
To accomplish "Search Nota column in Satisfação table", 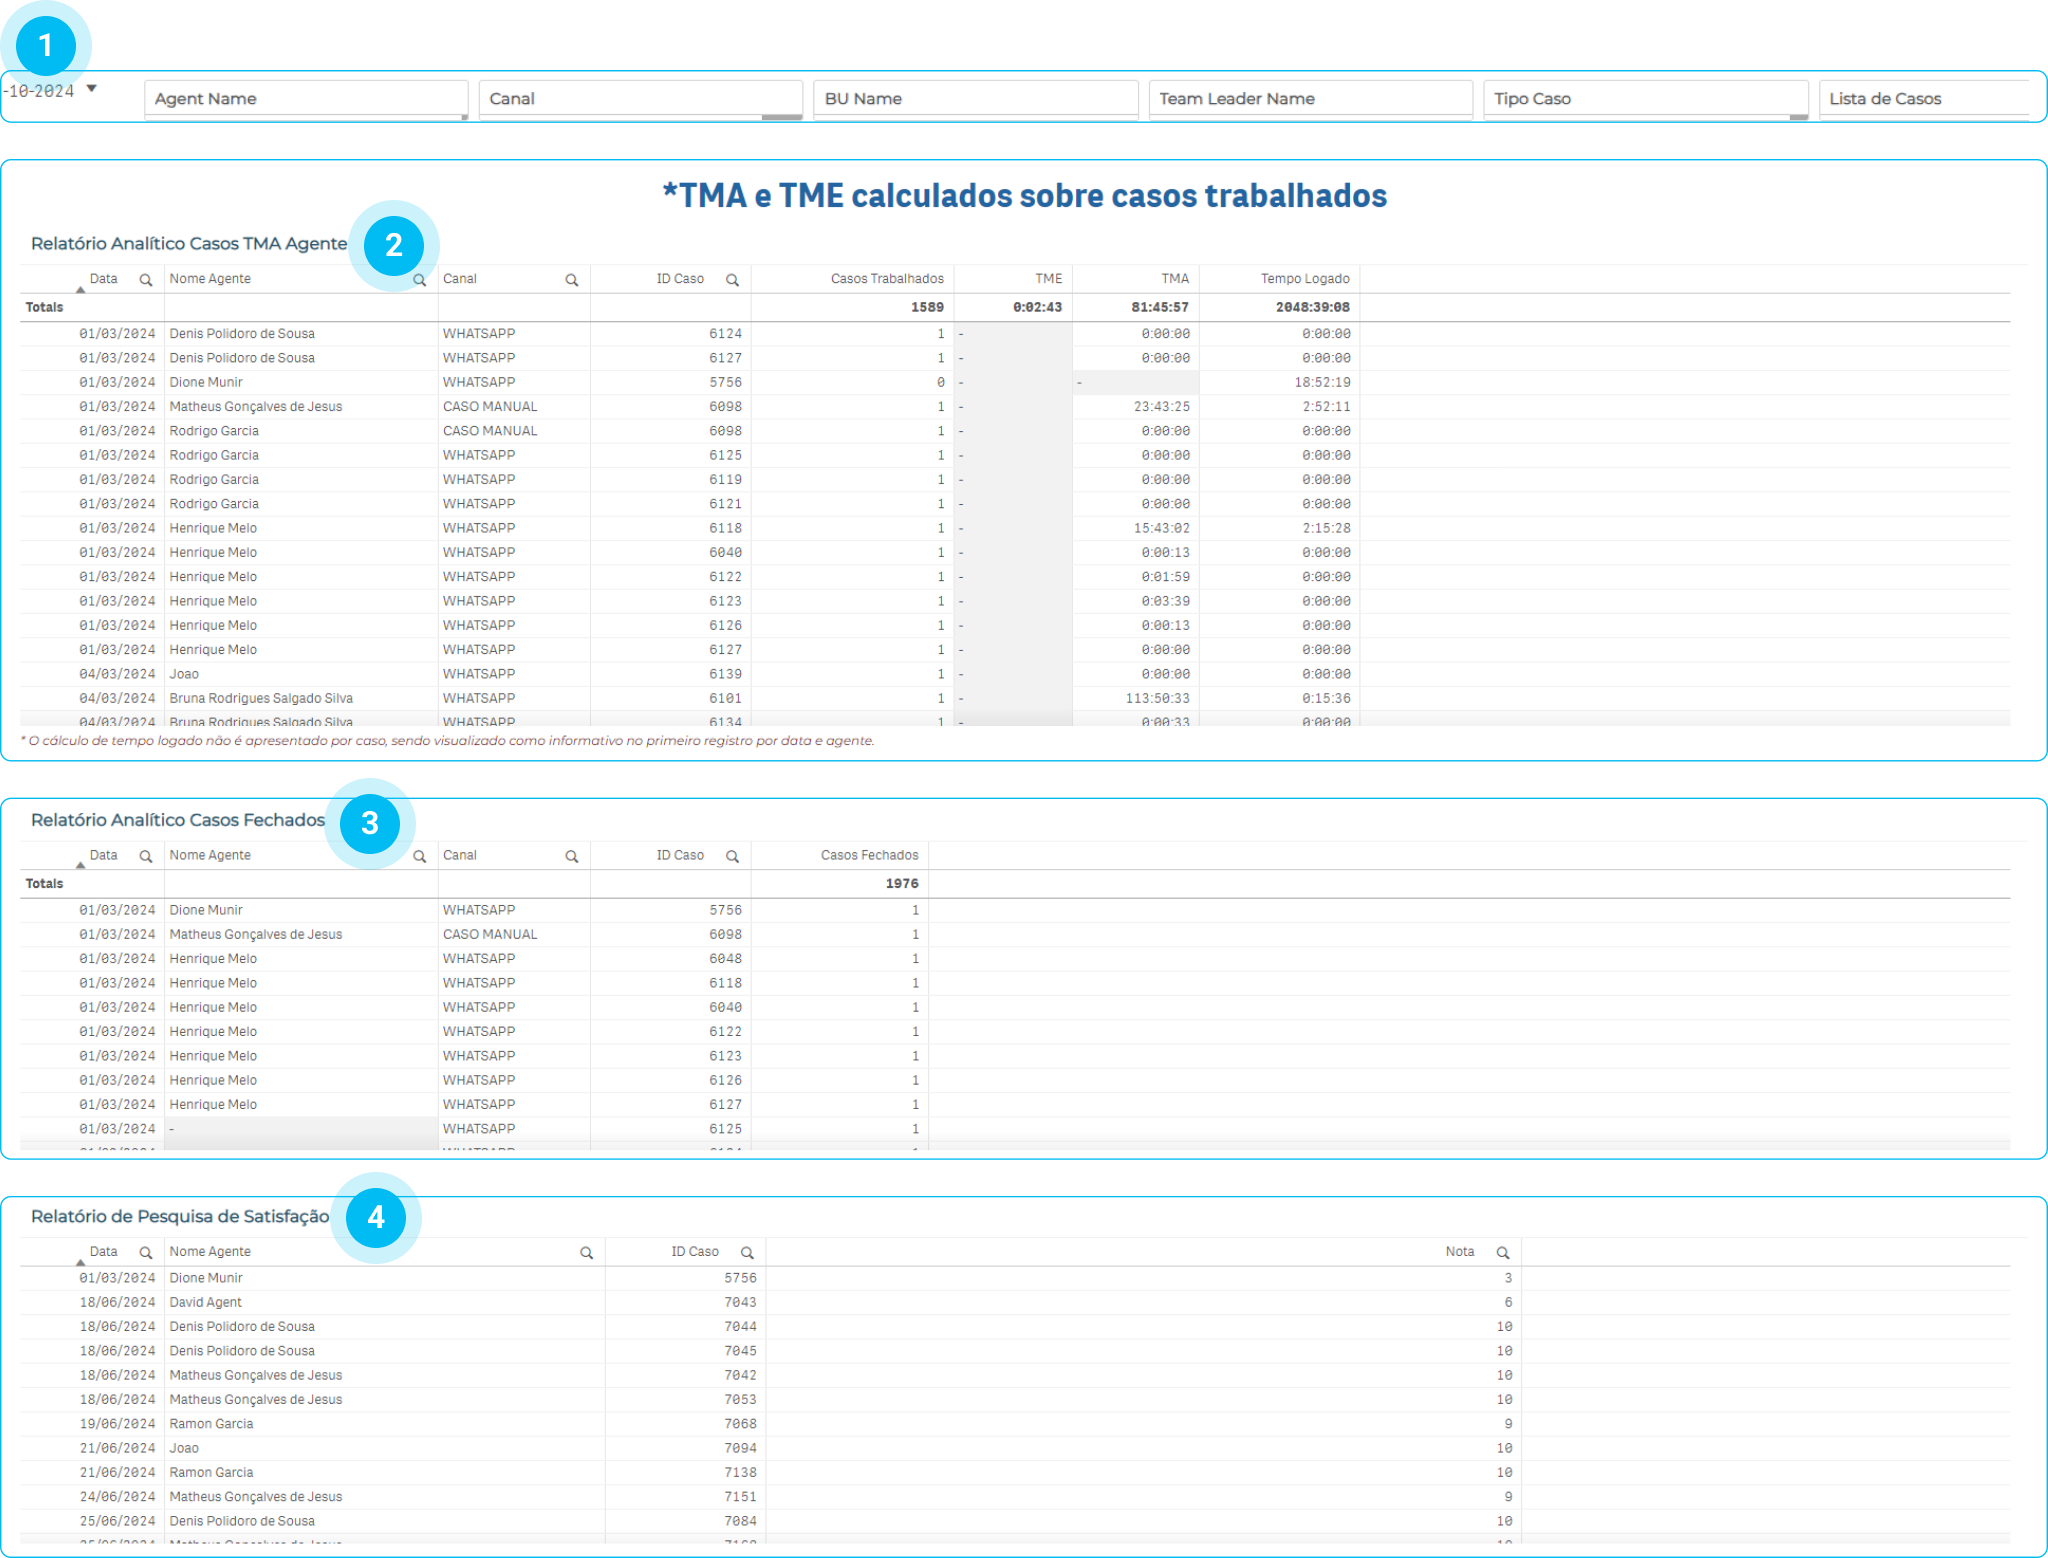I will pos(1502,1252).
